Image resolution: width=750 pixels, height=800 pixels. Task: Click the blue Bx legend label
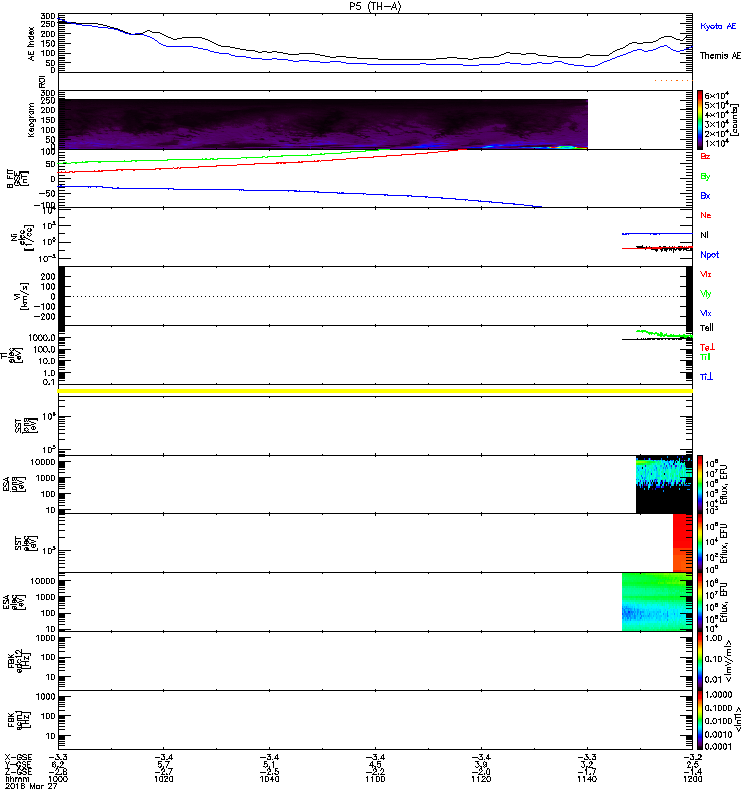[x=705, y=195]
